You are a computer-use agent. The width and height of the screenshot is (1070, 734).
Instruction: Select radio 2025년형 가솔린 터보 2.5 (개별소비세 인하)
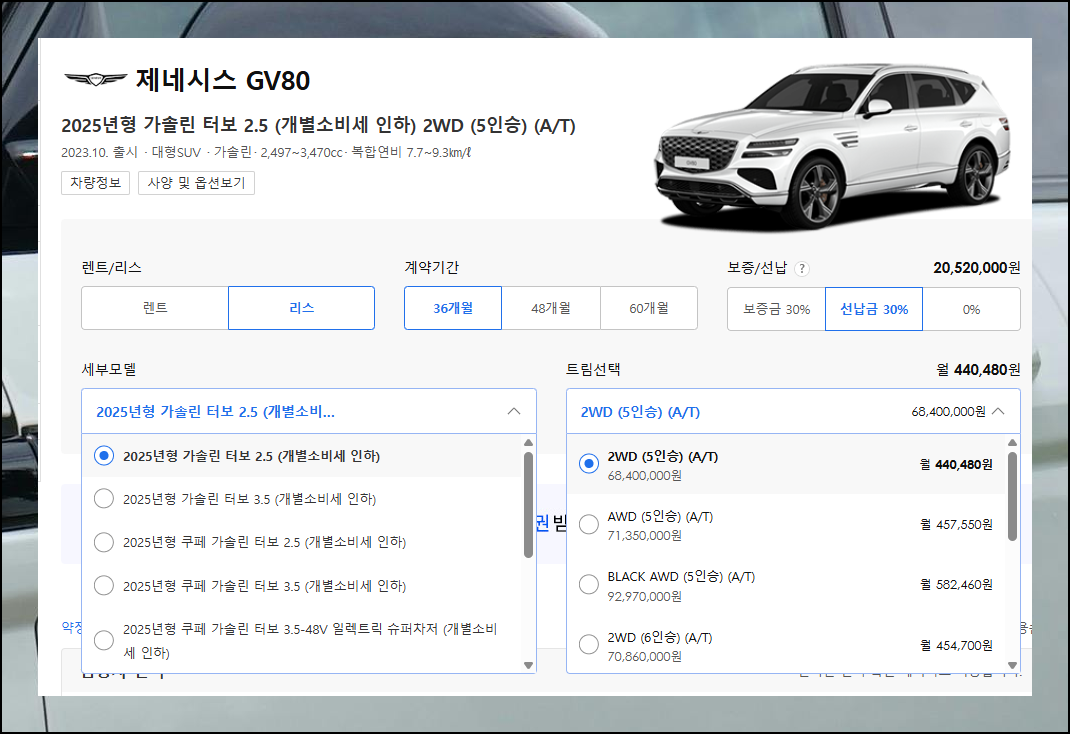click(104, 456)
